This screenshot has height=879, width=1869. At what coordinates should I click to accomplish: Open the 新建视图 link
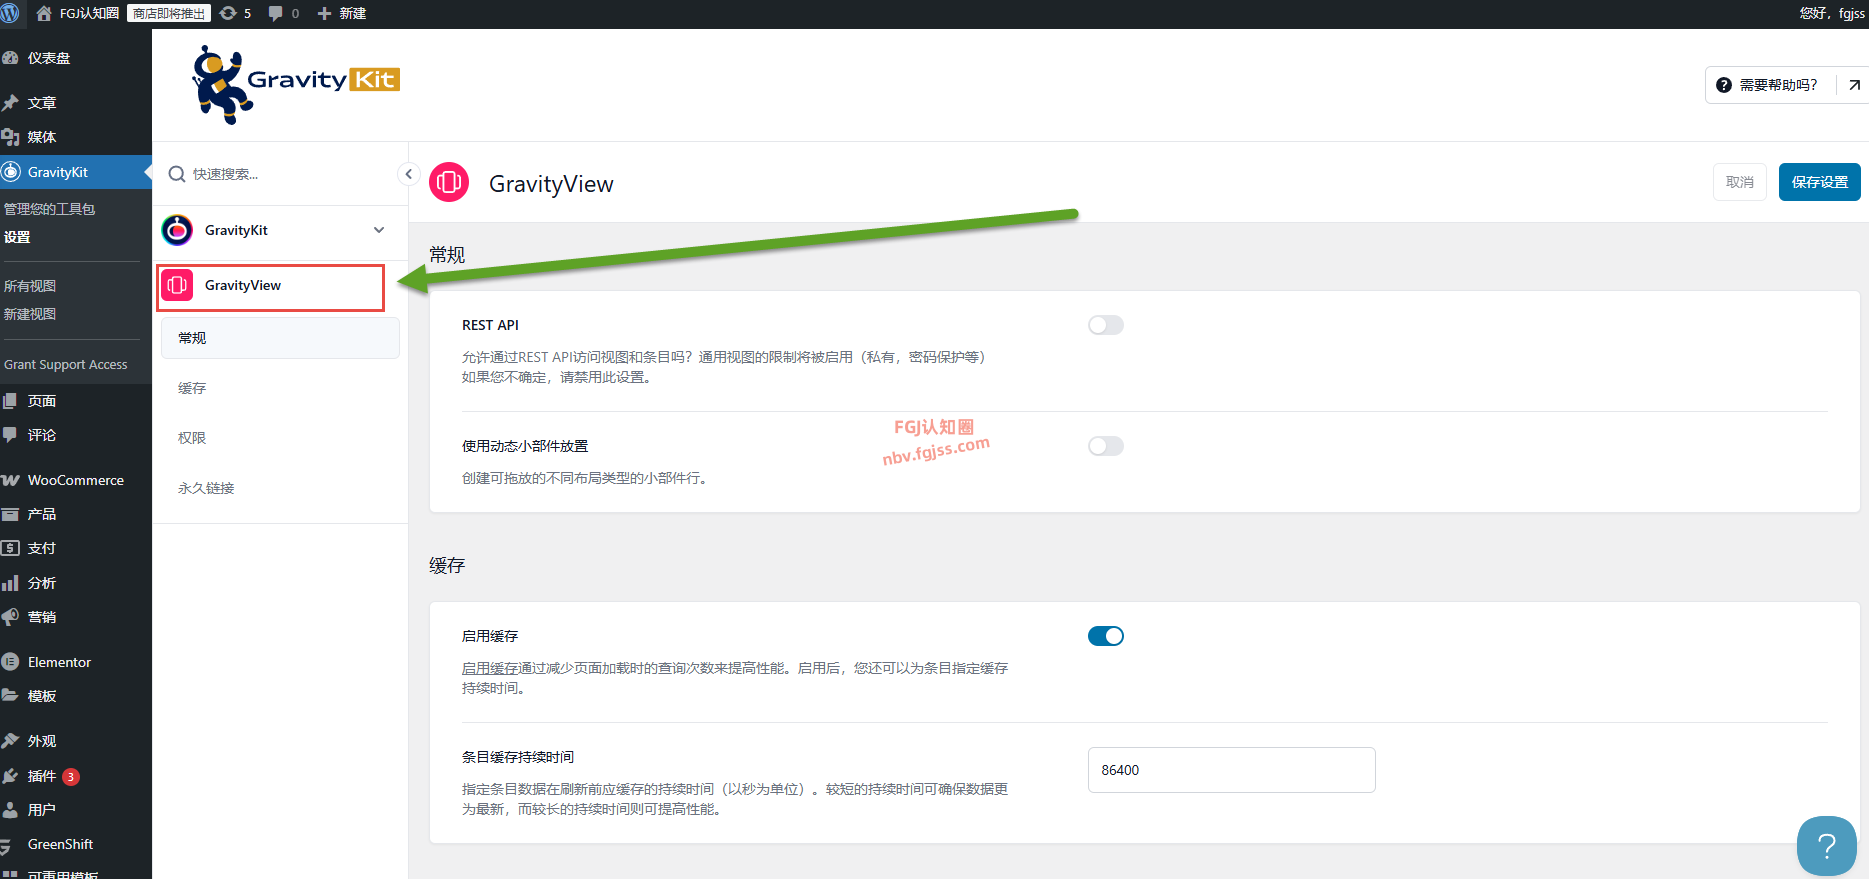30,314
